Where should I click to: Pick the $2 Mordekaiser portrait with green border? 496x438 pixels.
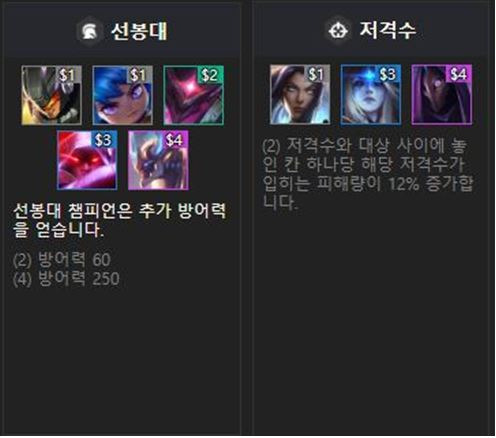coord(194,95)
